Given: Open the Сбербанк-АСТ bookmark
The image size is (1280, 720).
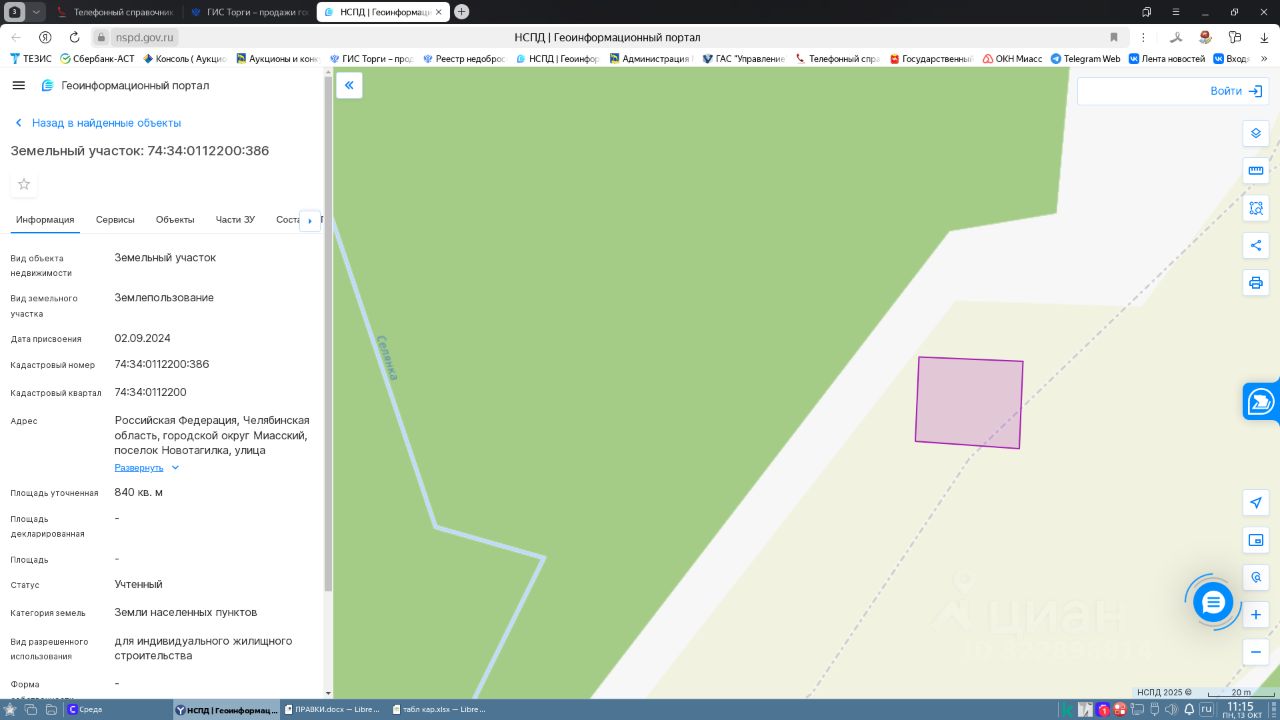Looking at the screenshot, I should coord(97,59).
